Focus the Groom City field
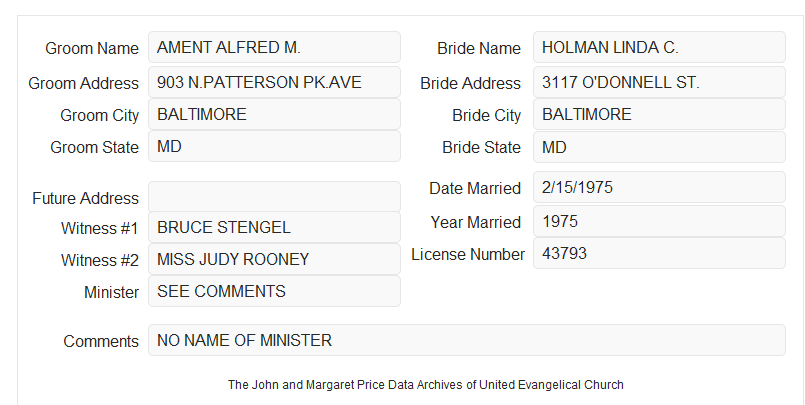Viewport: 805px width, 405px height. tap(274, 114)
